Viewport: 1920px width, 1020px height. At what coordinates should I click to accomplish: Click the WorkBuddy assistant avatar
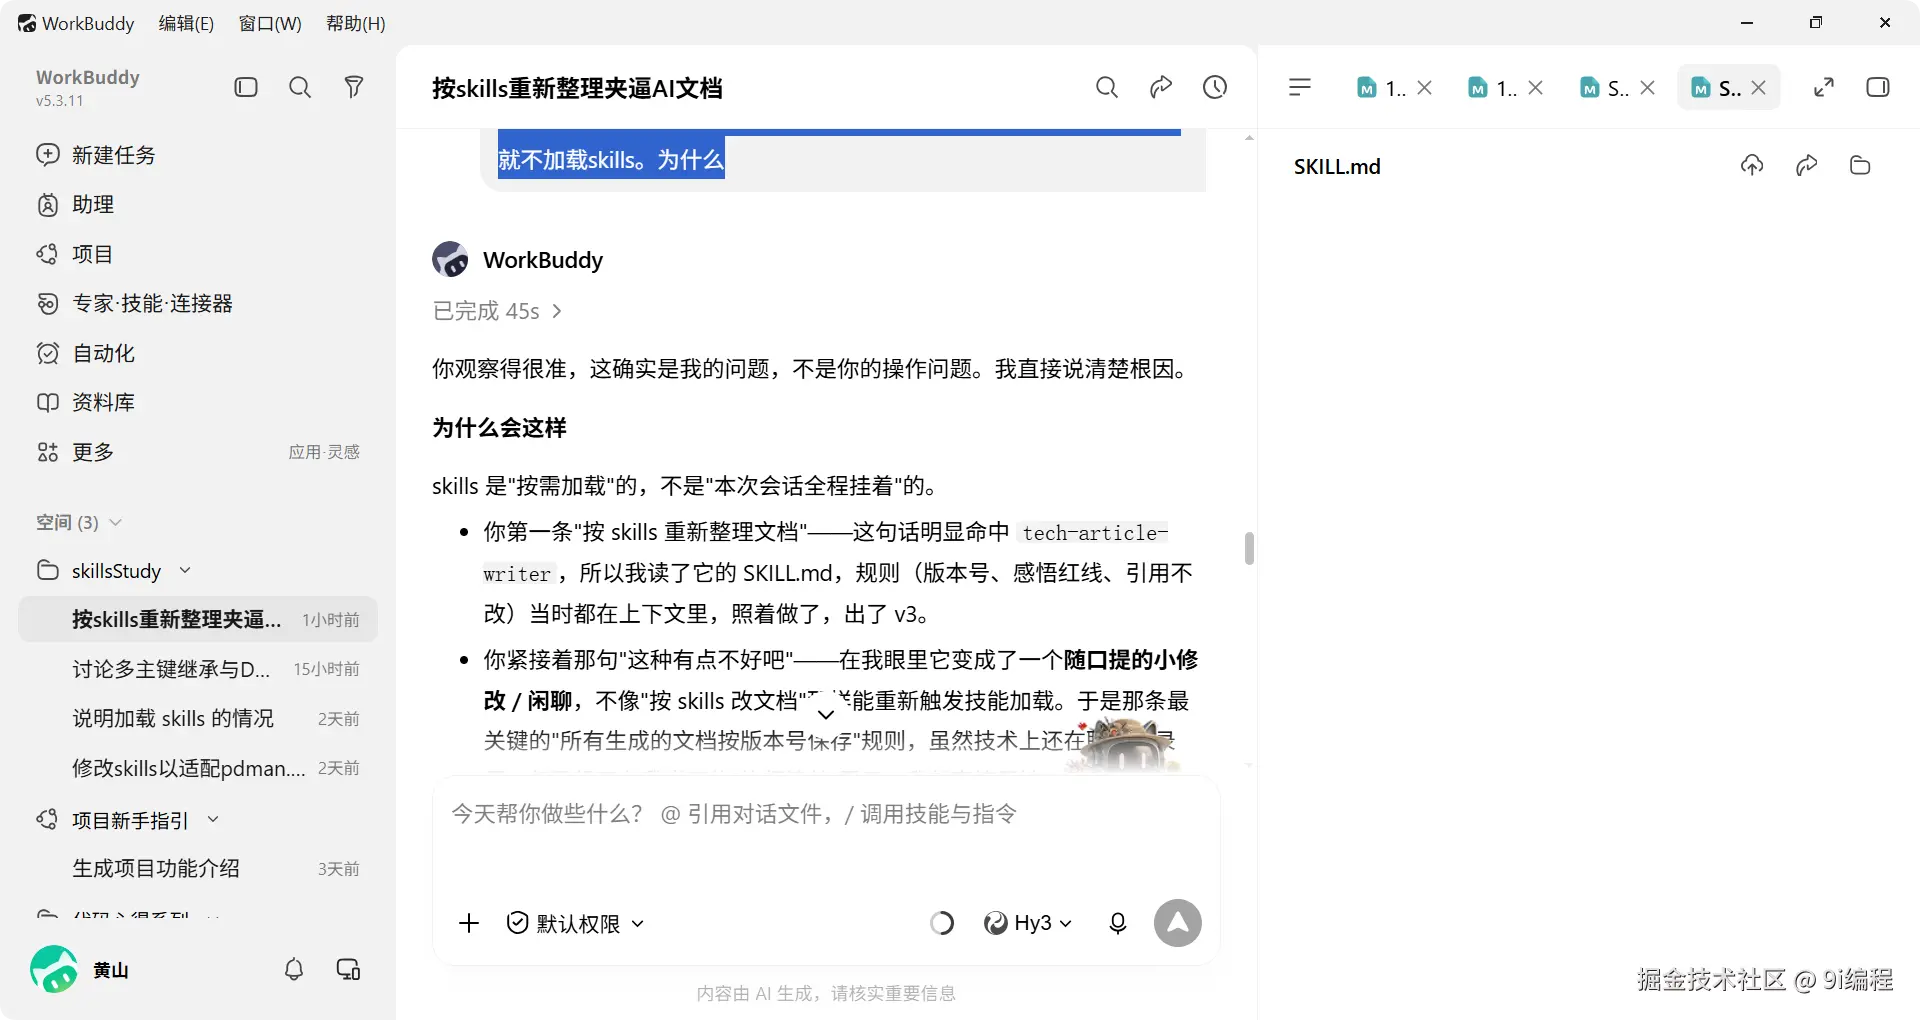pyautogui.click(x=450, y=260)
